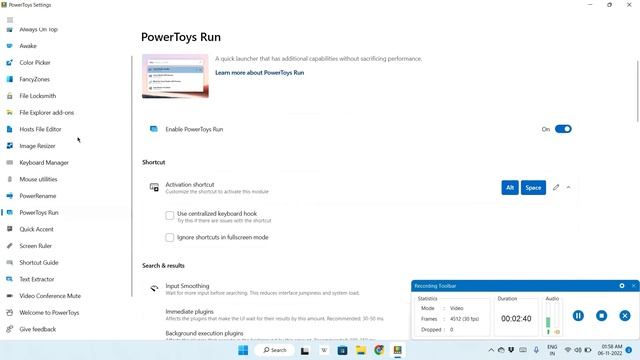Open the hamburger navigation menu icon
The width and height of the screenshot is (640, 360).
(10, 20)
